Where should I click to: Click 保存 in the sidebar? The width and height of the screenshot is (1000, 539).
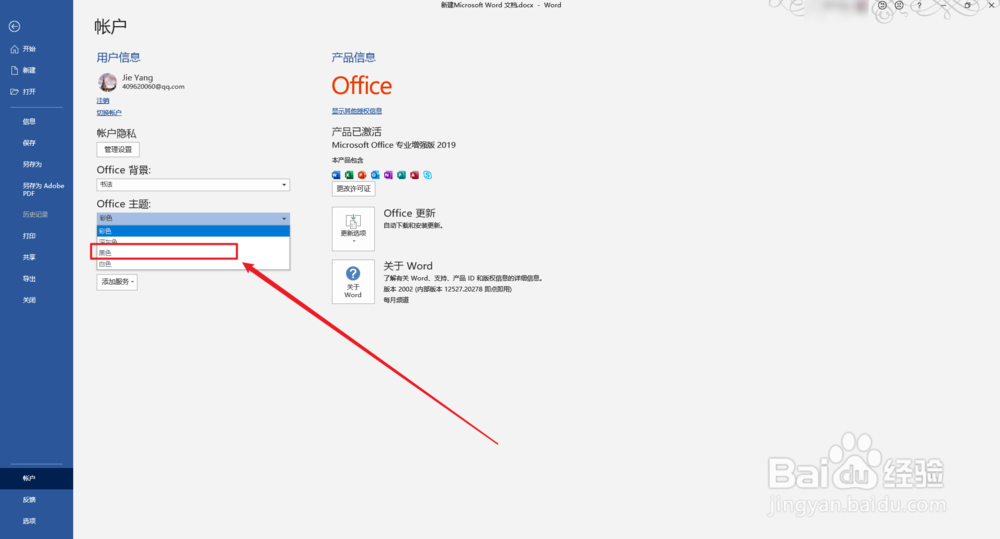pyautogui.click(x=29, y=143)
